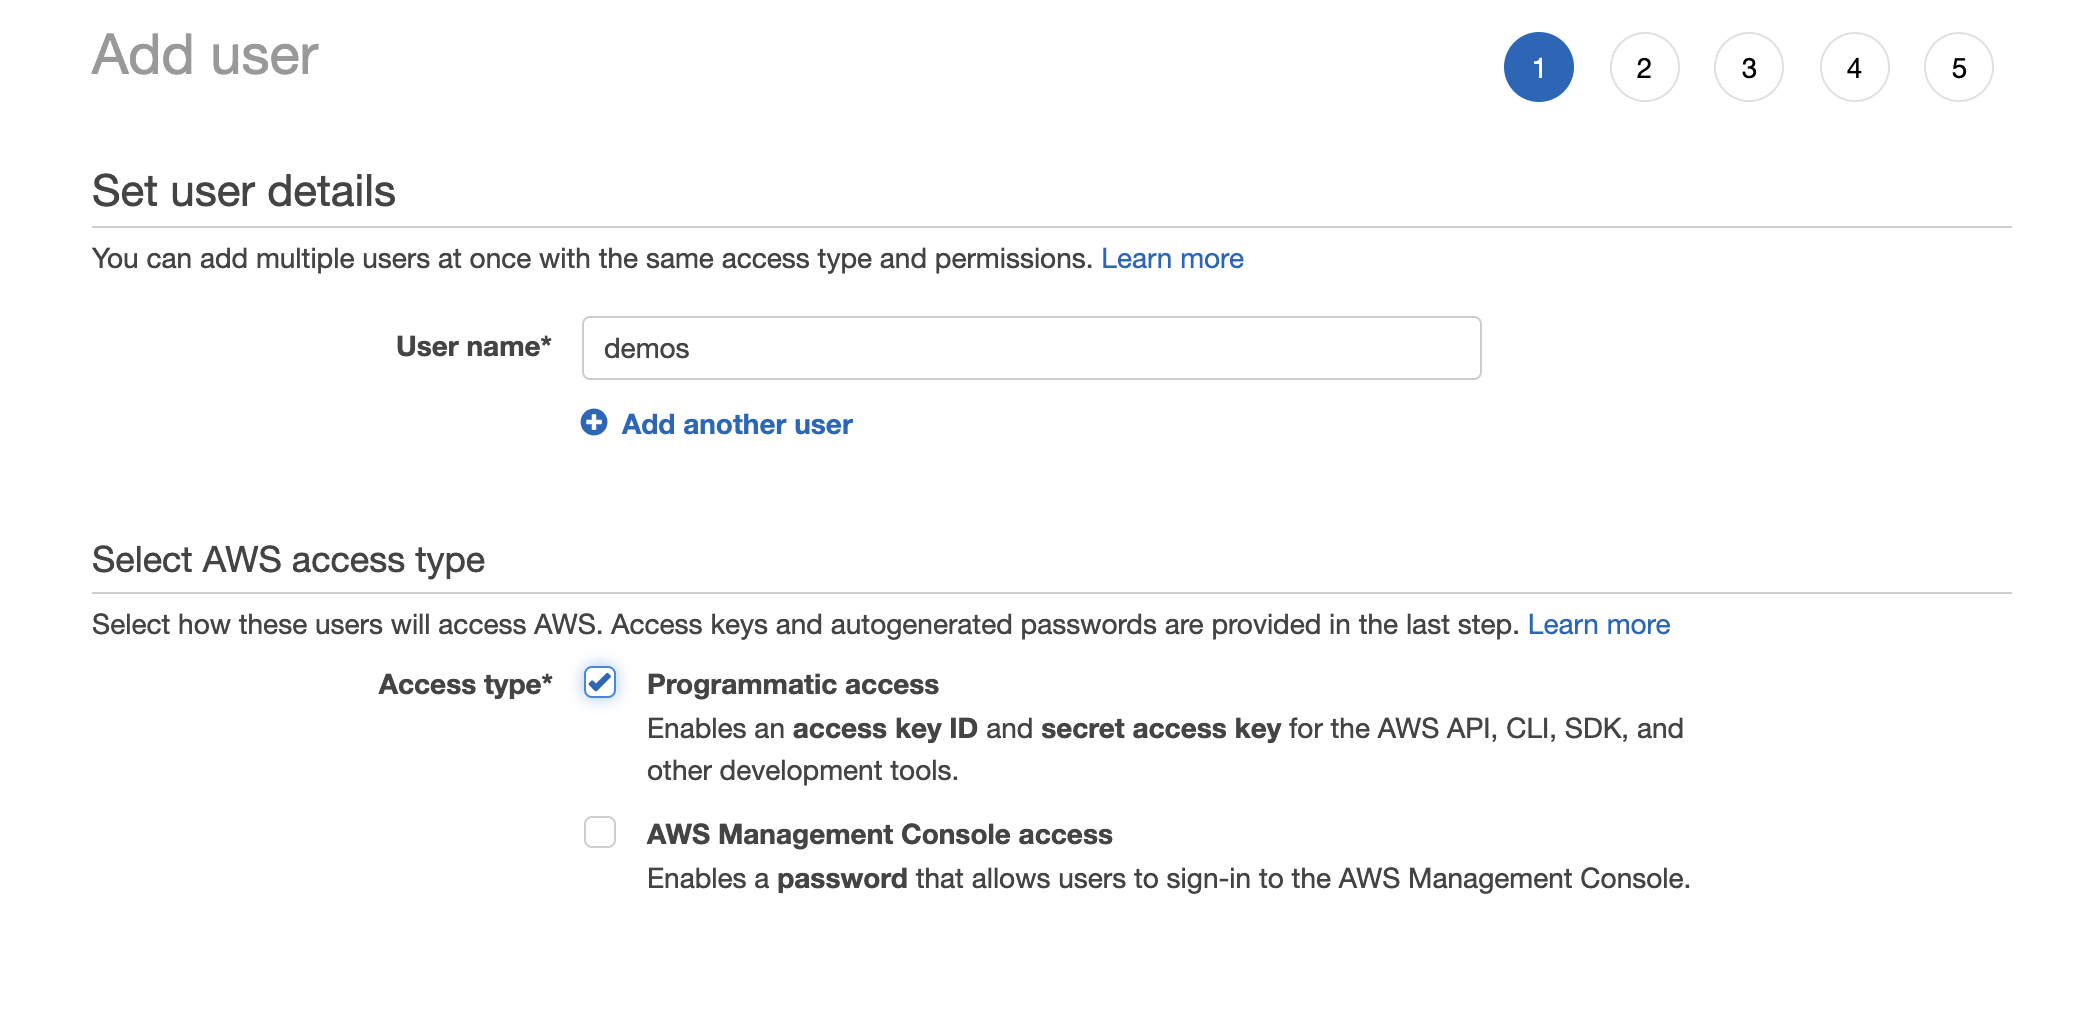
Task: Click the Access type* field label
Action: click(x=465, y=685)
